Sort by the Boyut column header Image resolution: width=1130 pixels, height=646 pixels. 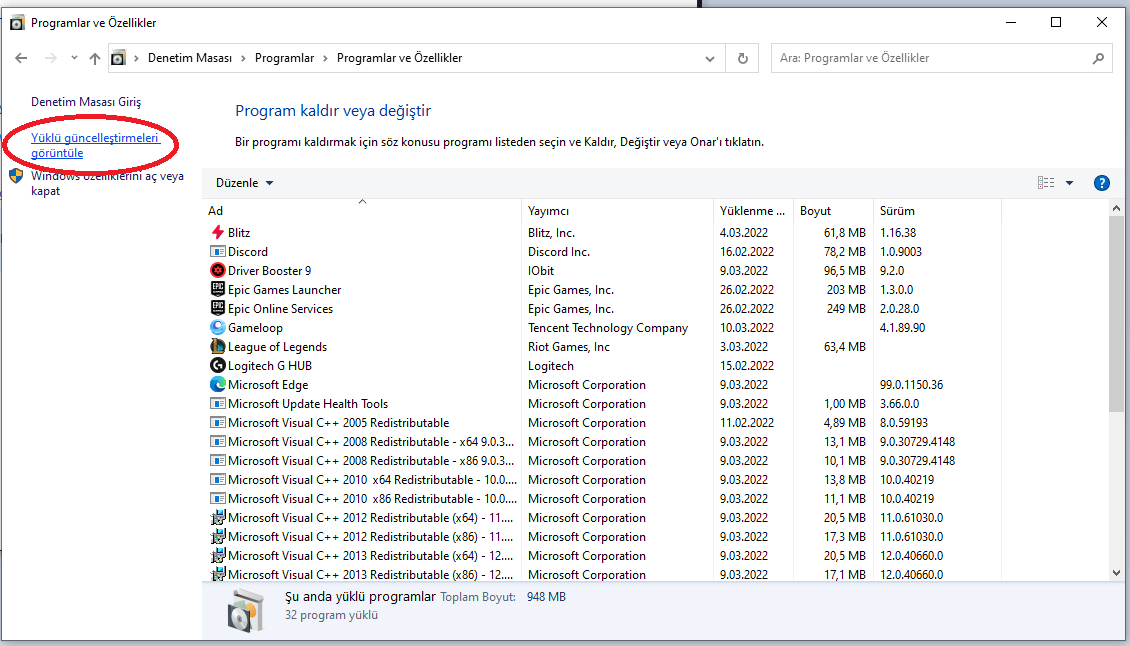pyautogui.click(x=833, y=211)
